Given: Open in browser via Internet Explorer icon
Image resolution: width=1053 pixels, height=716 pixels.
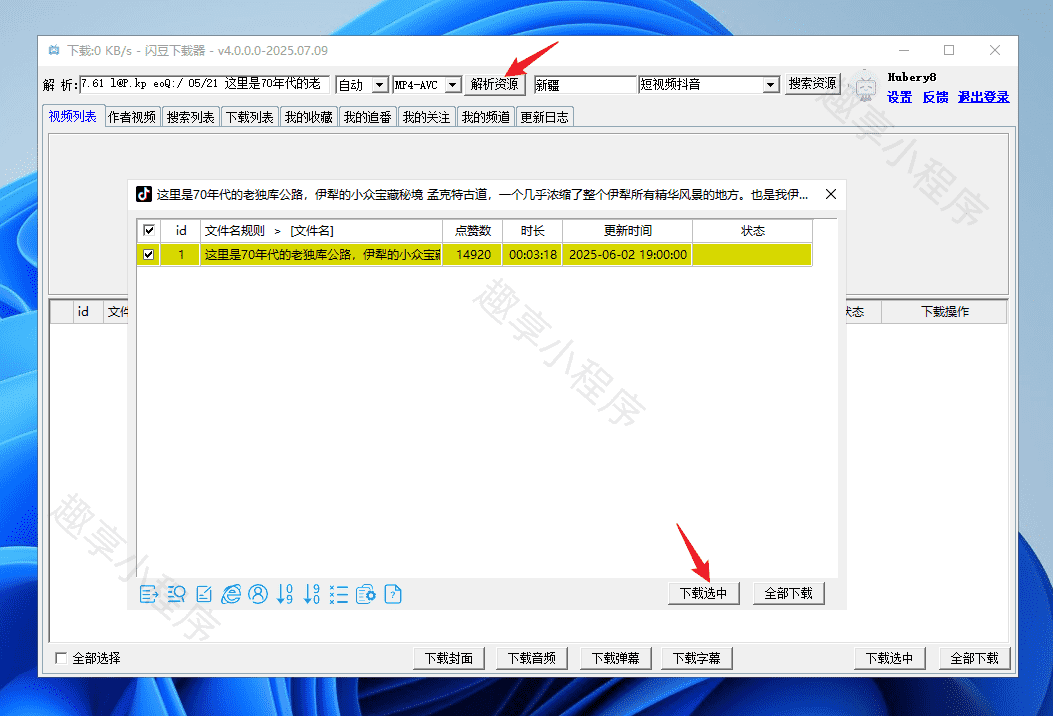Looking at the screenshot, I should (231, 594).
